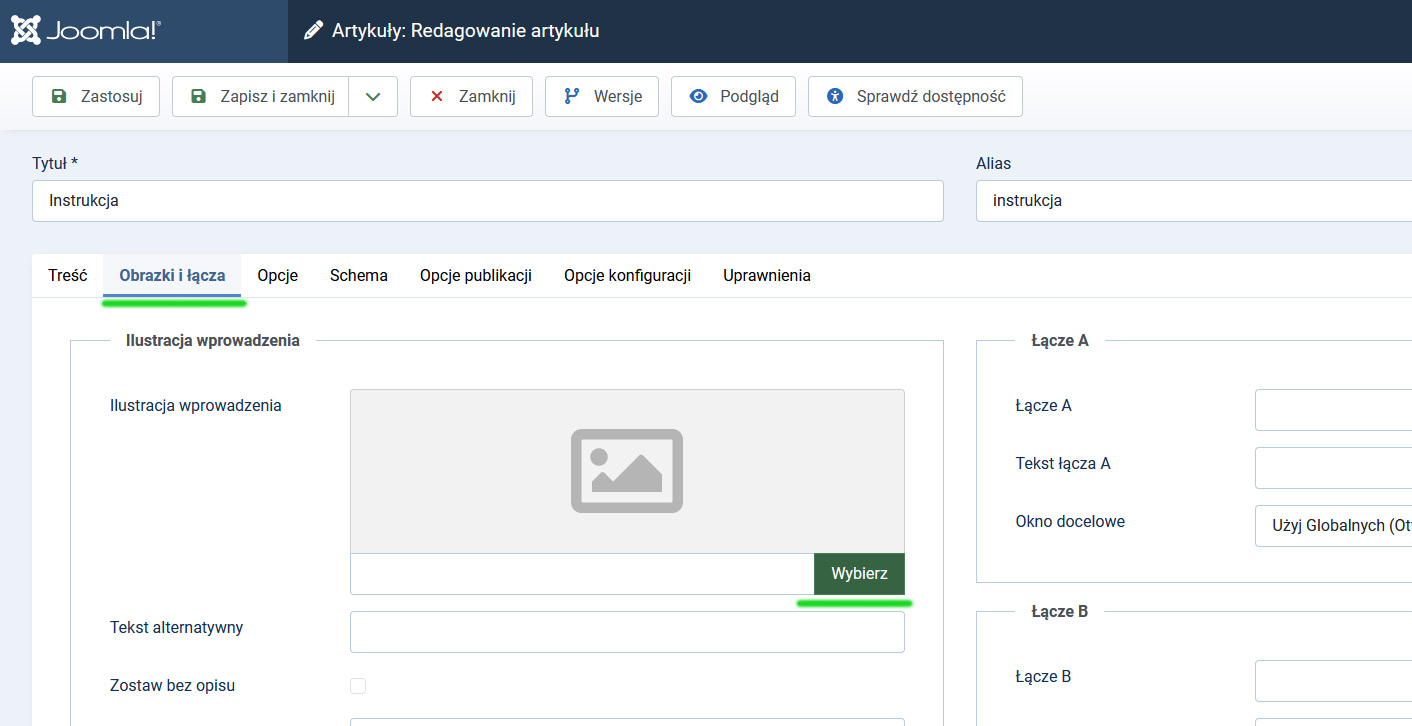The height and width of the screenshot is (726, 1412).
Task: Click the accessibility icon on Sprawdź dostępność
Action: (x=836, y=97)
